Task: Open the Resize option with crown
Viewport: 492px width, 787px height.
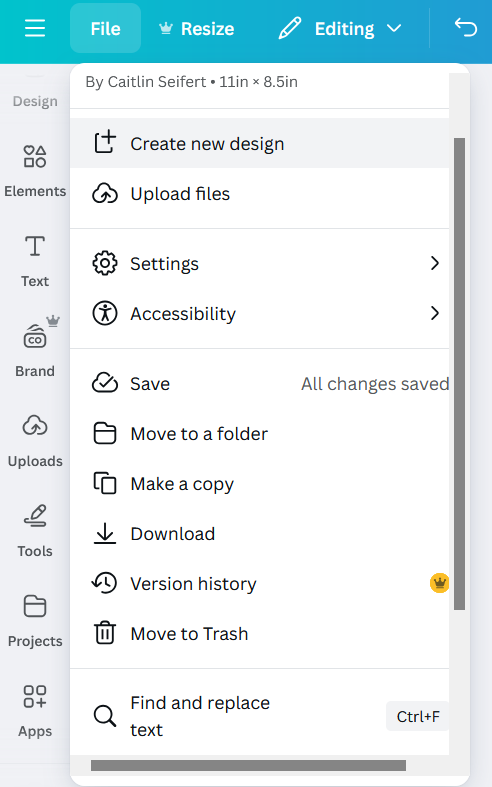Action: 196,29
